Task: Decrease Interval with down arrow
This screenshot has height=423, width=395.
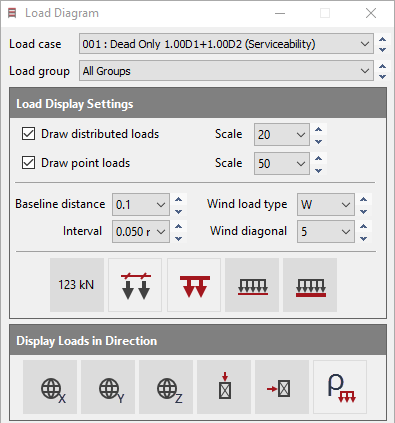Action: pyautogui.click(x=179, y=239)
